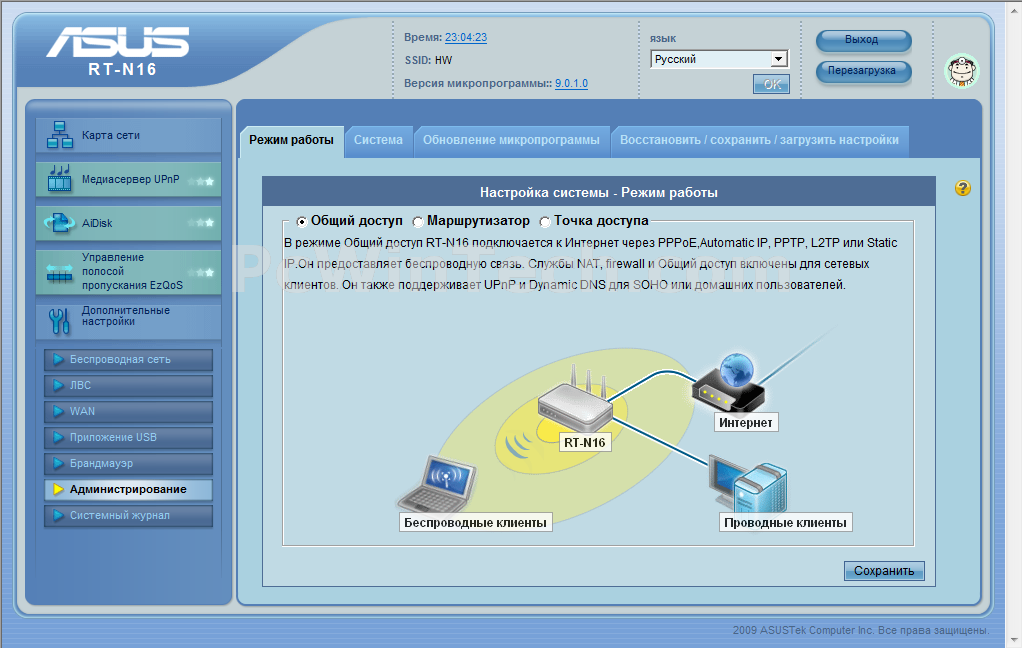Image resolution: width=1022 pixels, height=648 pixels.
Task: Click the doctor mascot icon
Action: 961,71
